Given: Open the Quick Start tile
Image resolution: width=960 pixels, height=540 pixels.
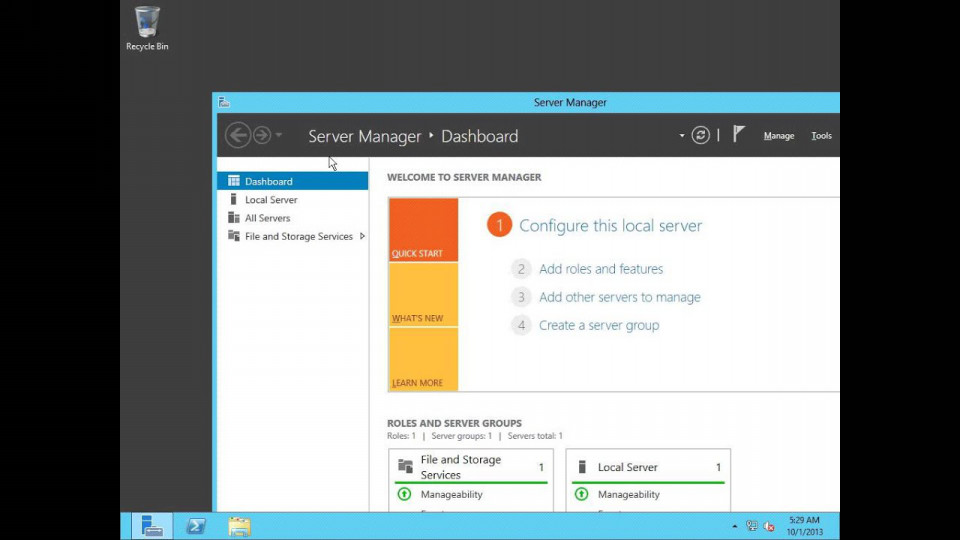Looking at the screenshot, I should coord(423,230).
